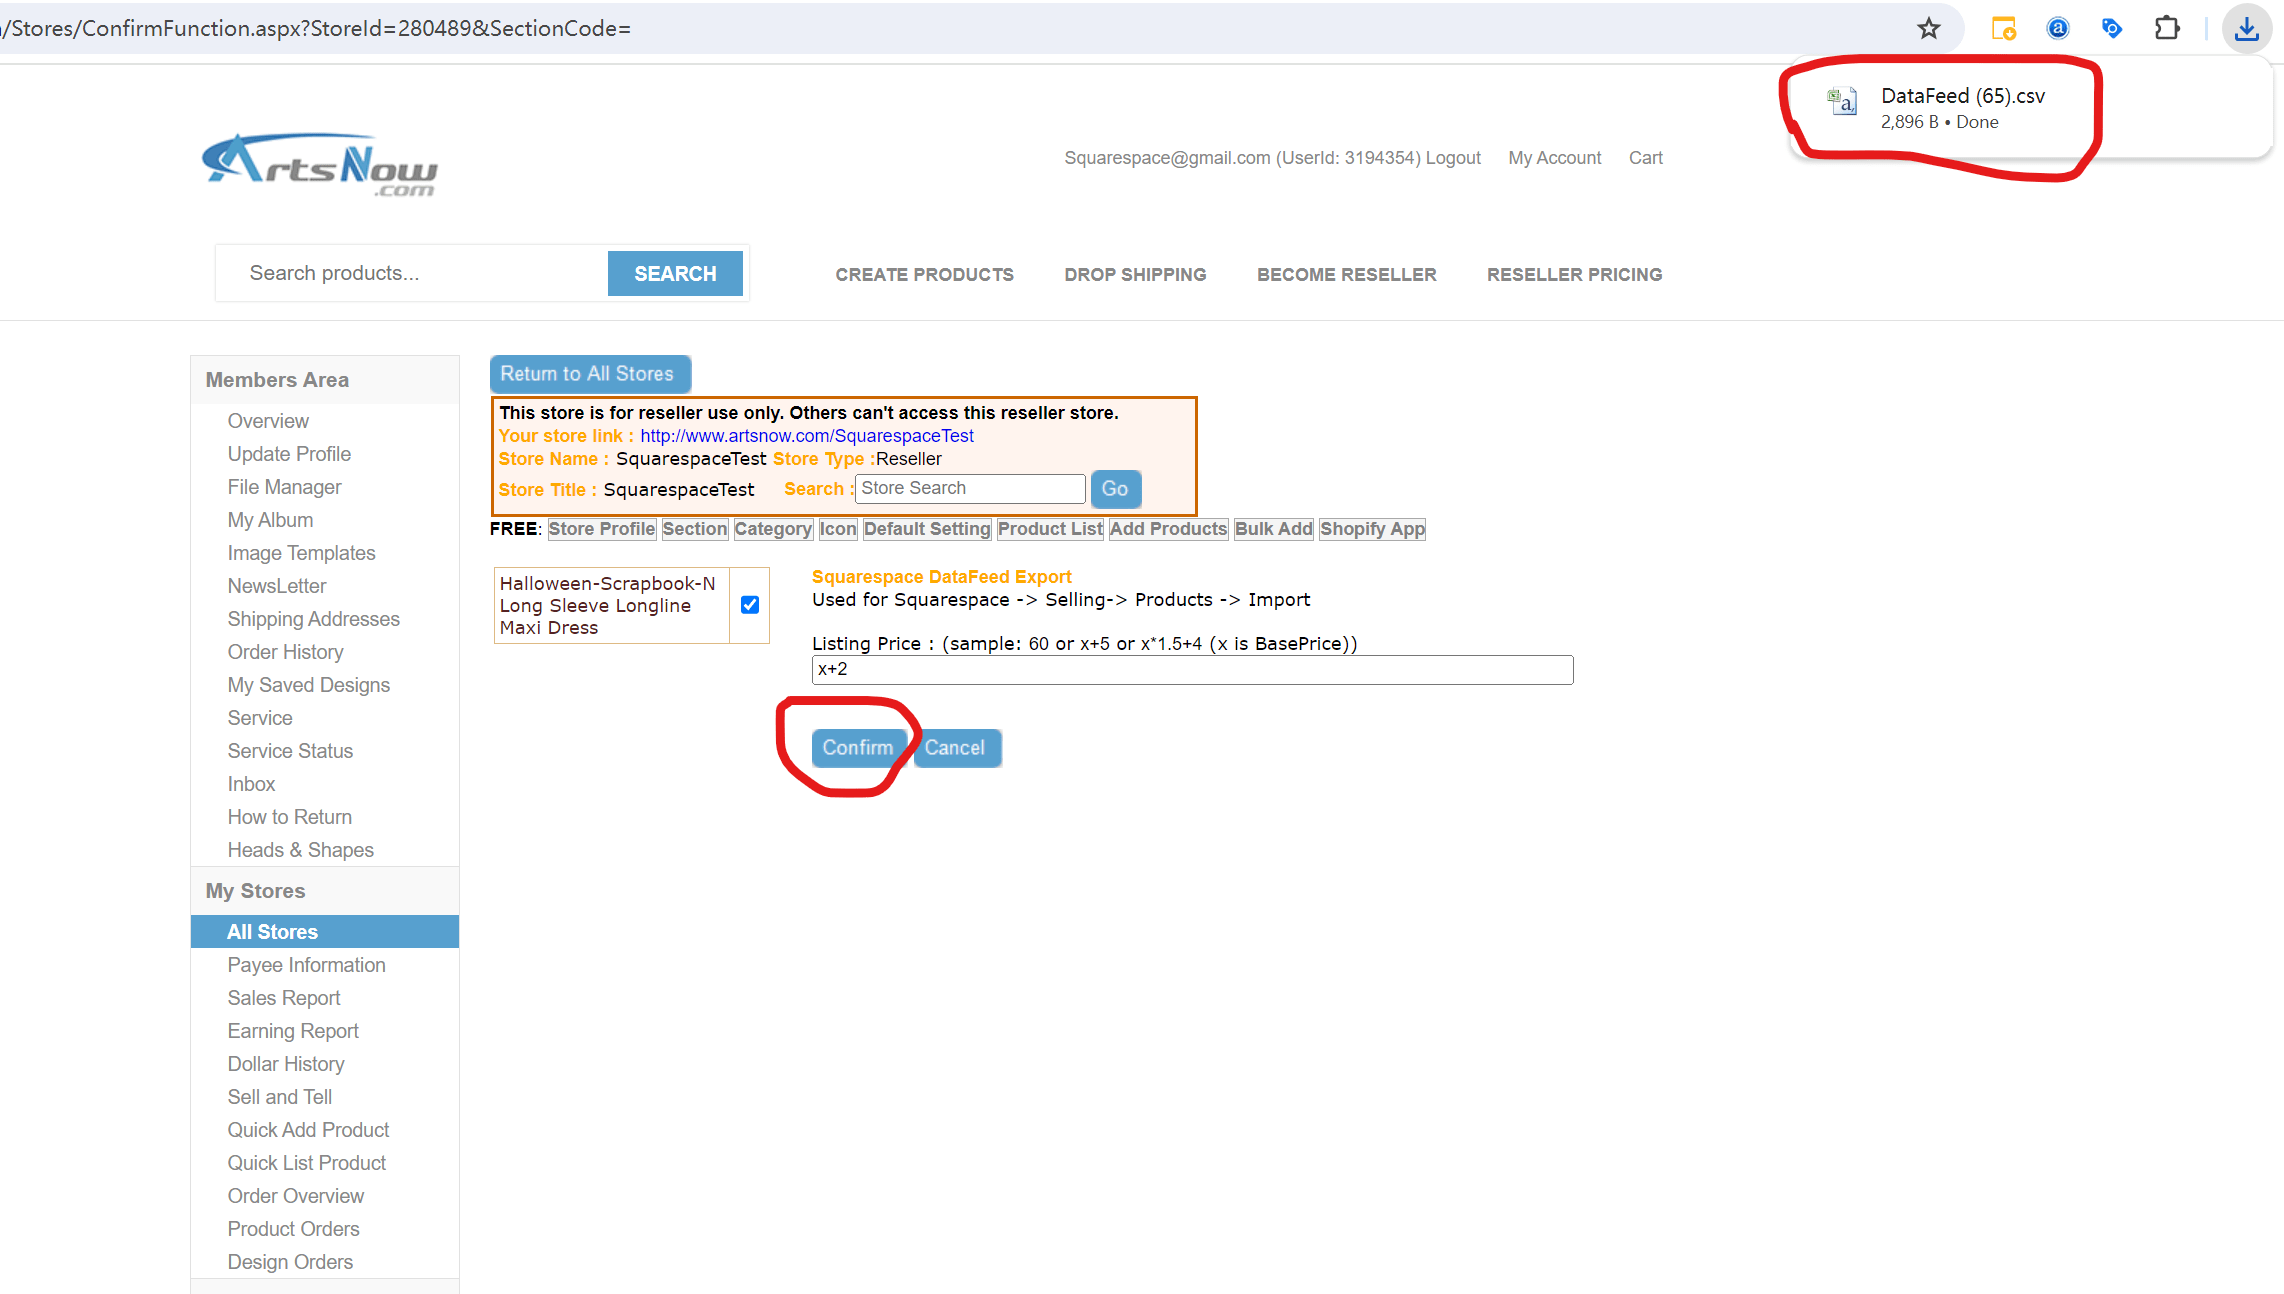2284x1294 pixels.
Task: Open RESELLER PRICING menu
Action: [x=1574, y=275]
